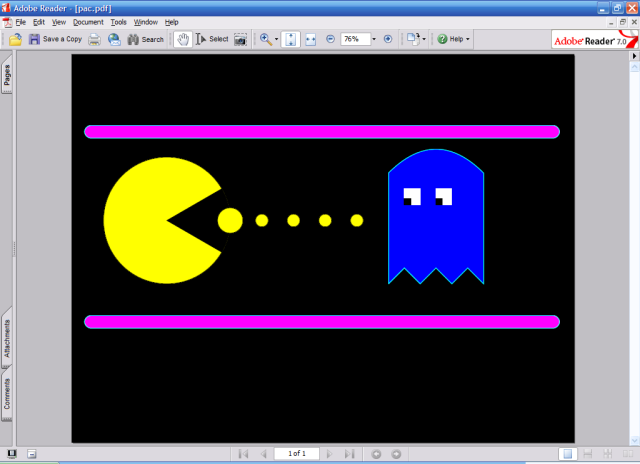
Task: Click the page number field 1 of 1
Action: 297,454
